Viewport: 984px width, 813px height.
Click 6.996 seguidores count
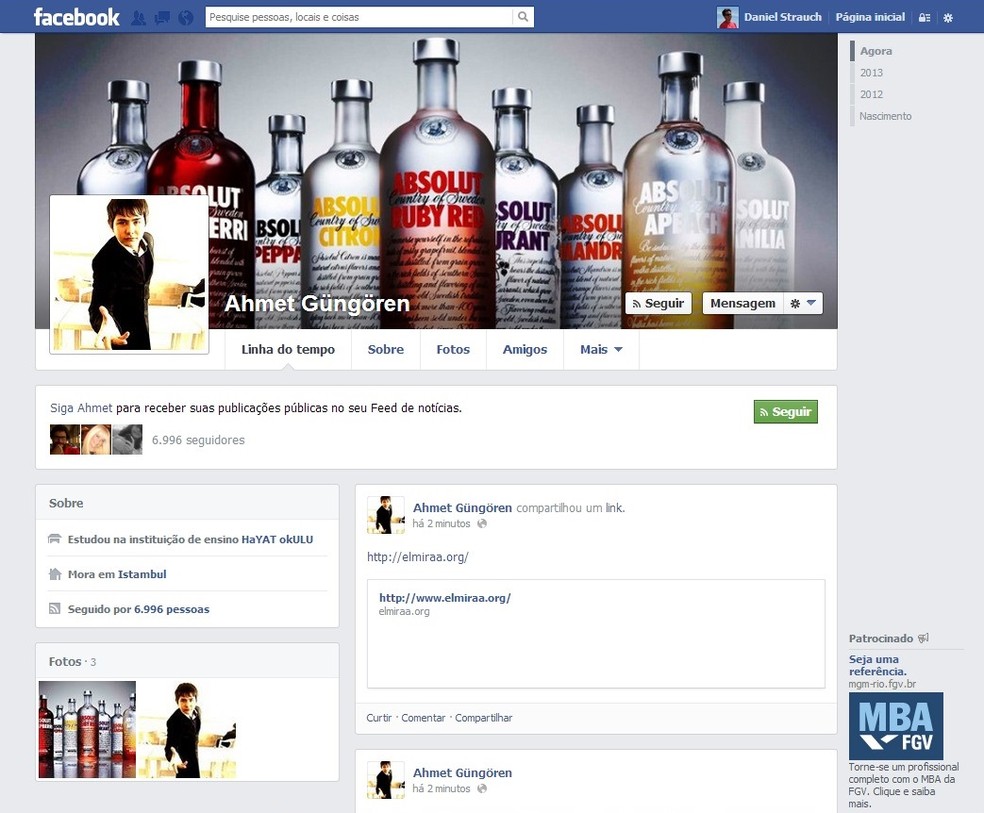pos(198,440)
